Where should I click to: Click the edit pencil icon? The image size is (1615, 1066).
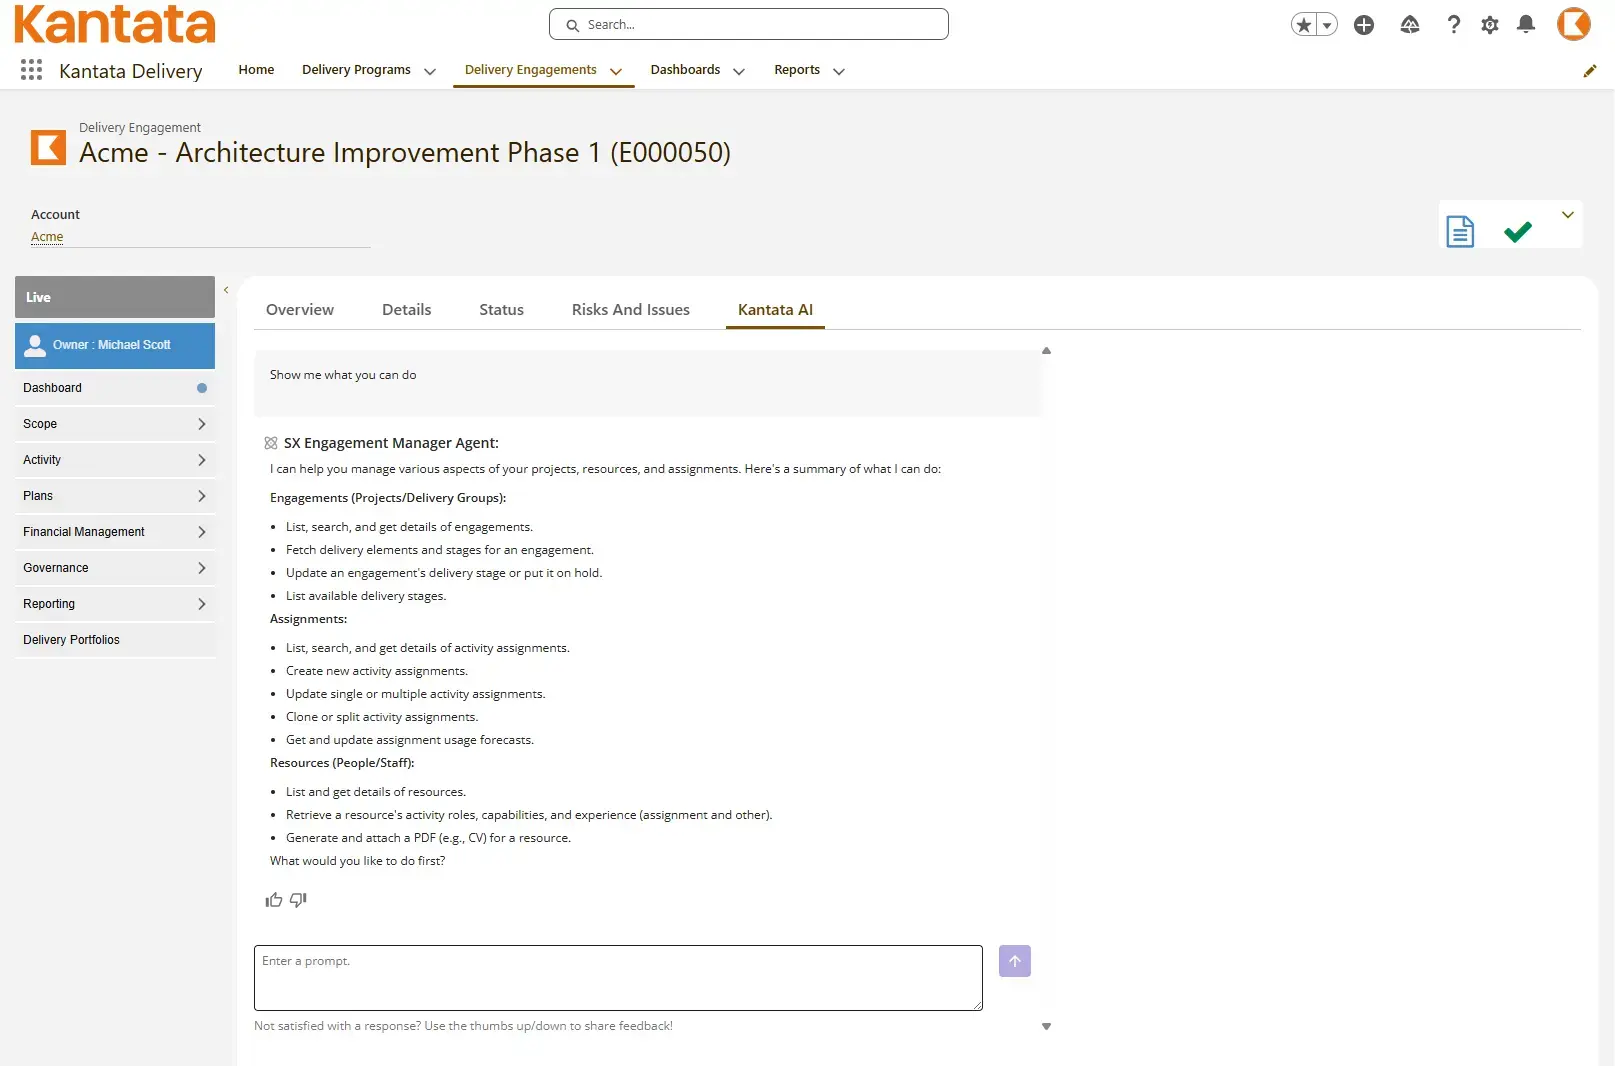[1590, 70]
